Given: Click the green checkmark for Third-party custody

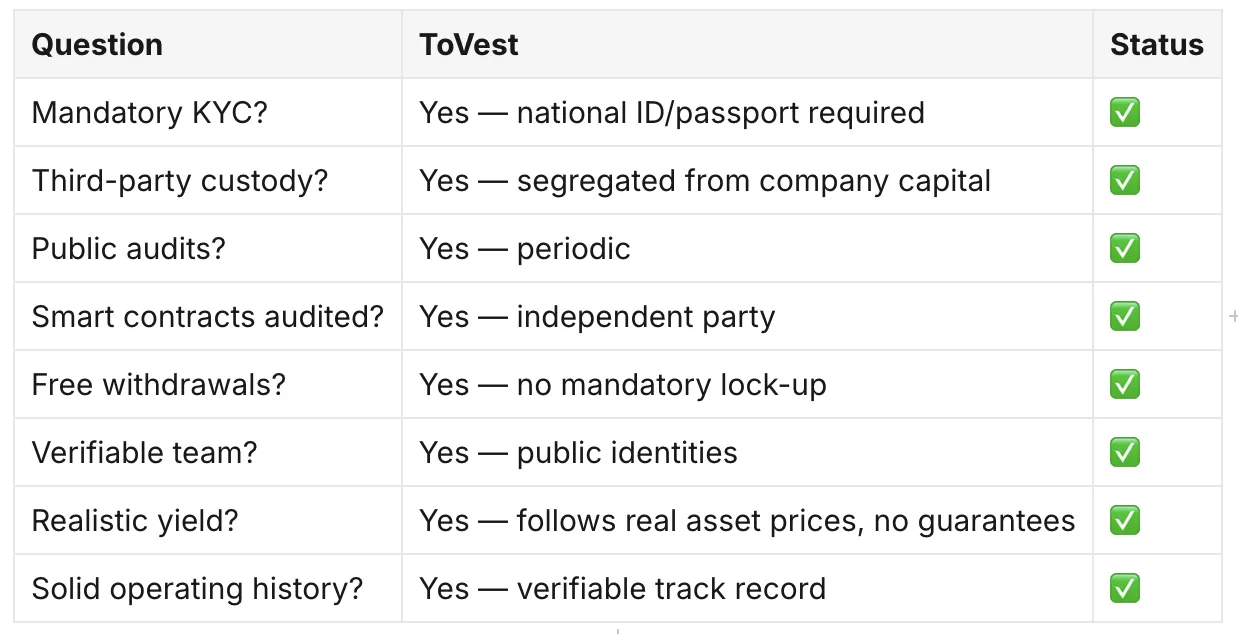Looking at the screenshot, I should point(1125,181).
